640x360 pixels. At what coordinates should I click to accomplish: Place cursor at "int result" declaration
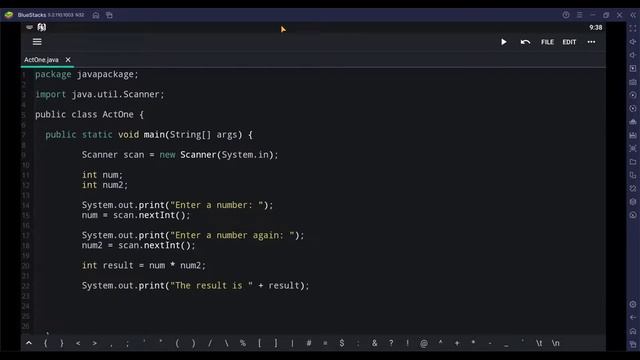click(x=107, y=266)
